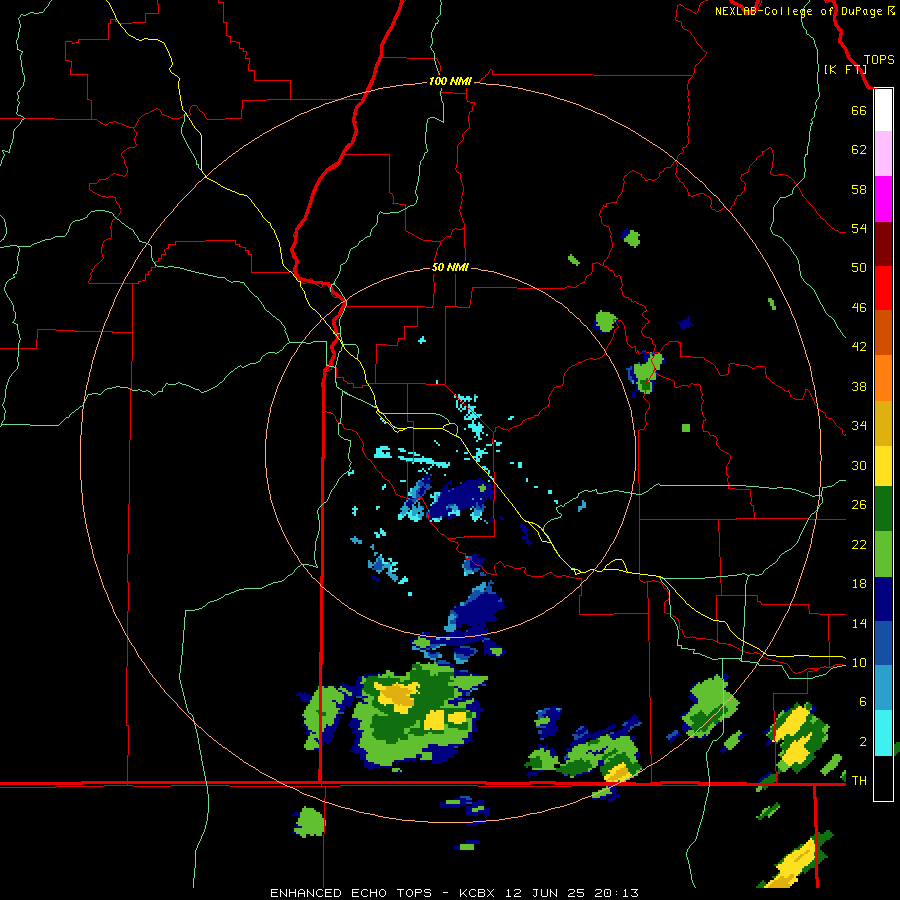Click the 30 value on legend
Image resolution: width=900 pixels, height=900 pixels.
[x=859, y=465]
